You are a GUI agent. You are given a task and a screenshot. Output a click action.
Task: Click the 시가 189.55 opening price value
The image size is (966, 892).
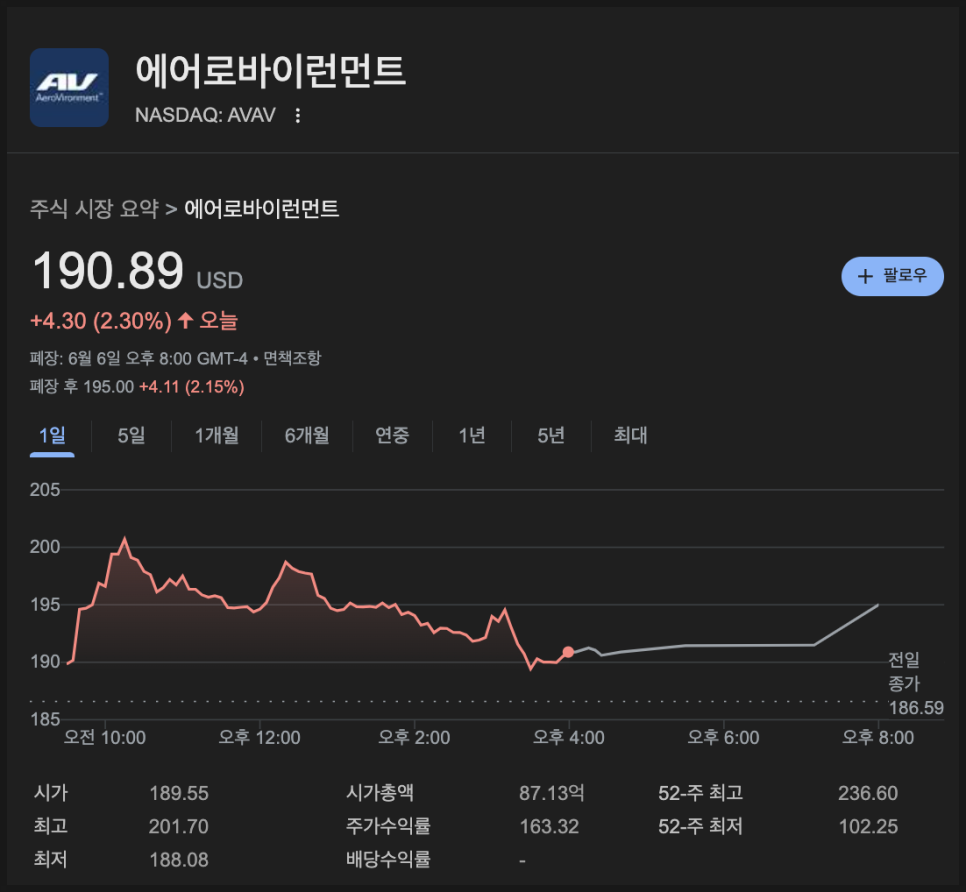pos(179,793)
